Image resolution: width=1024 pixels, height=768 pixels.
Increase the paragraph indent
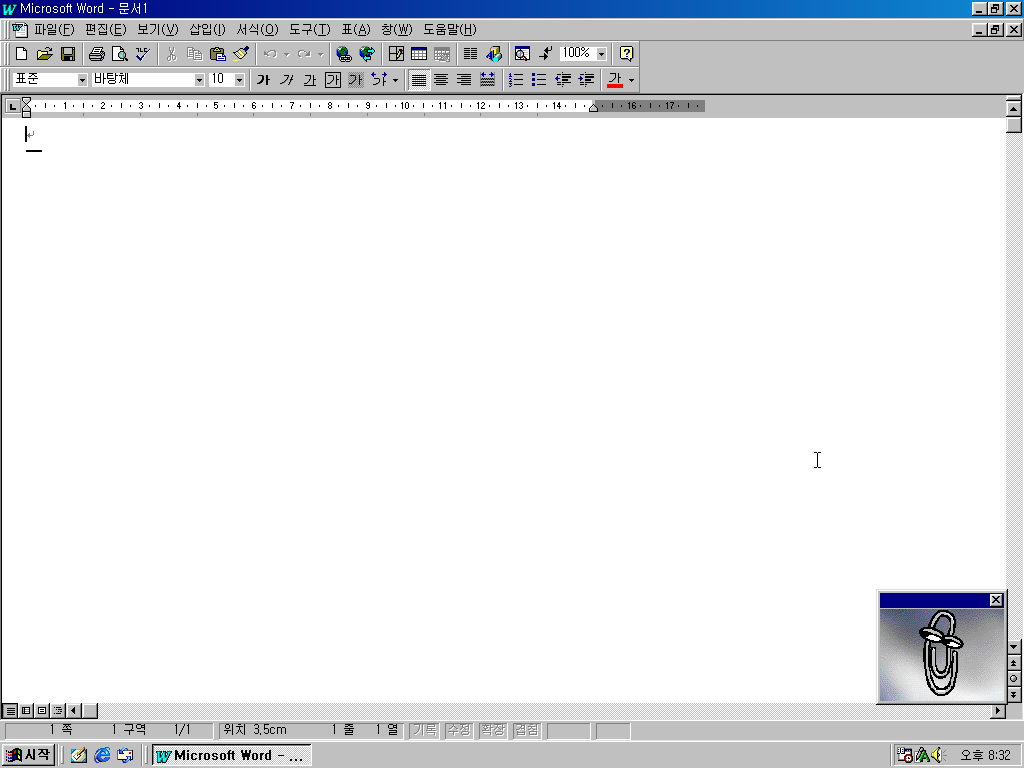point(586,80)
